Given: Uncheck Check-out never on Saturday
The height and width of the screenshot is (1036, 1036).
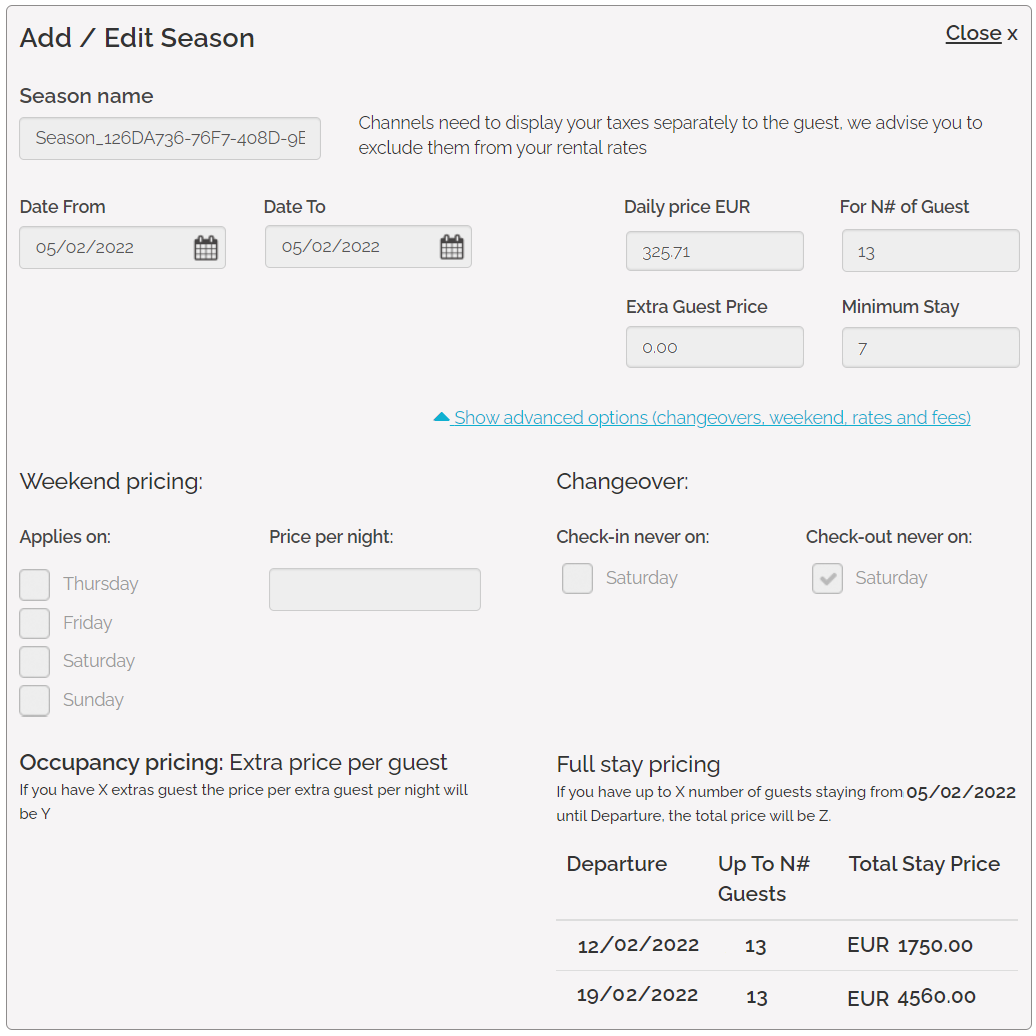Looking at the screenshot, I should tap(827, 578).
